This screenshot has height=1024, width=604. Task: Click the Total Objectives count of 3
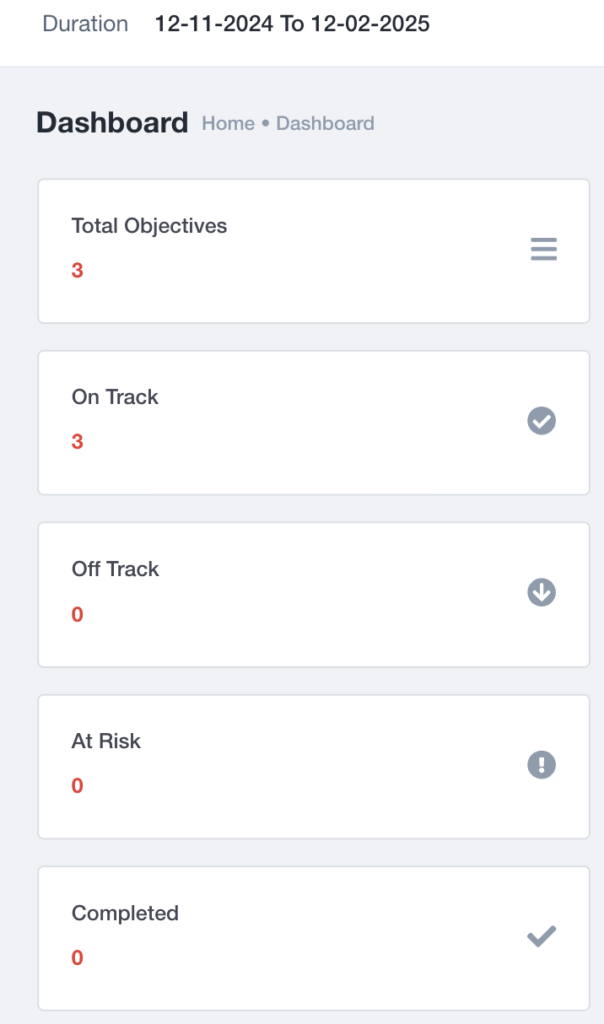77,270
